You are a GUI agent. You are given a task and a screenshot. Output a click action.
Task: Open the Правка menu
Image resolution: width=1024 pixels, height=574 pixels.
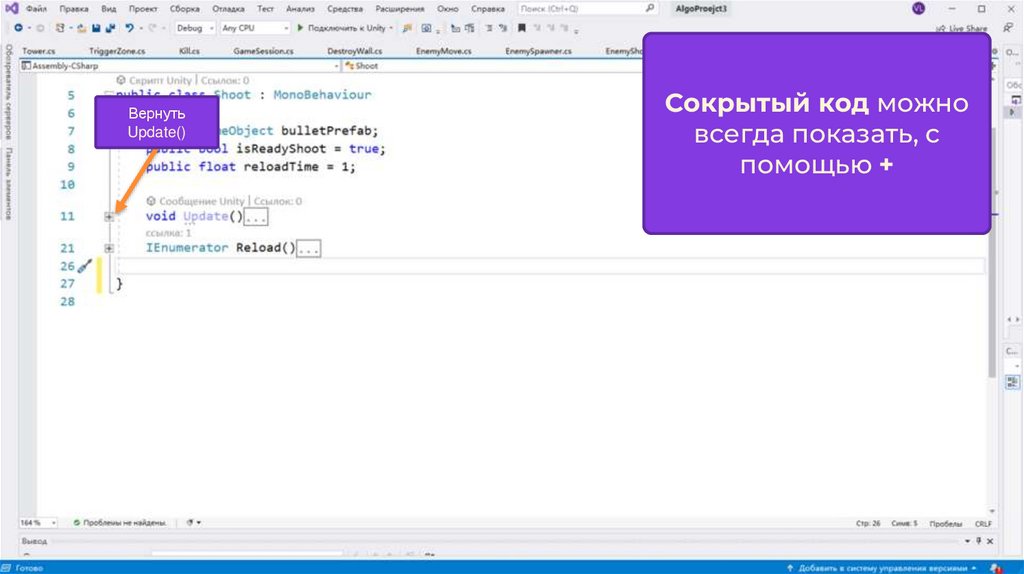[x=74, y=8]
